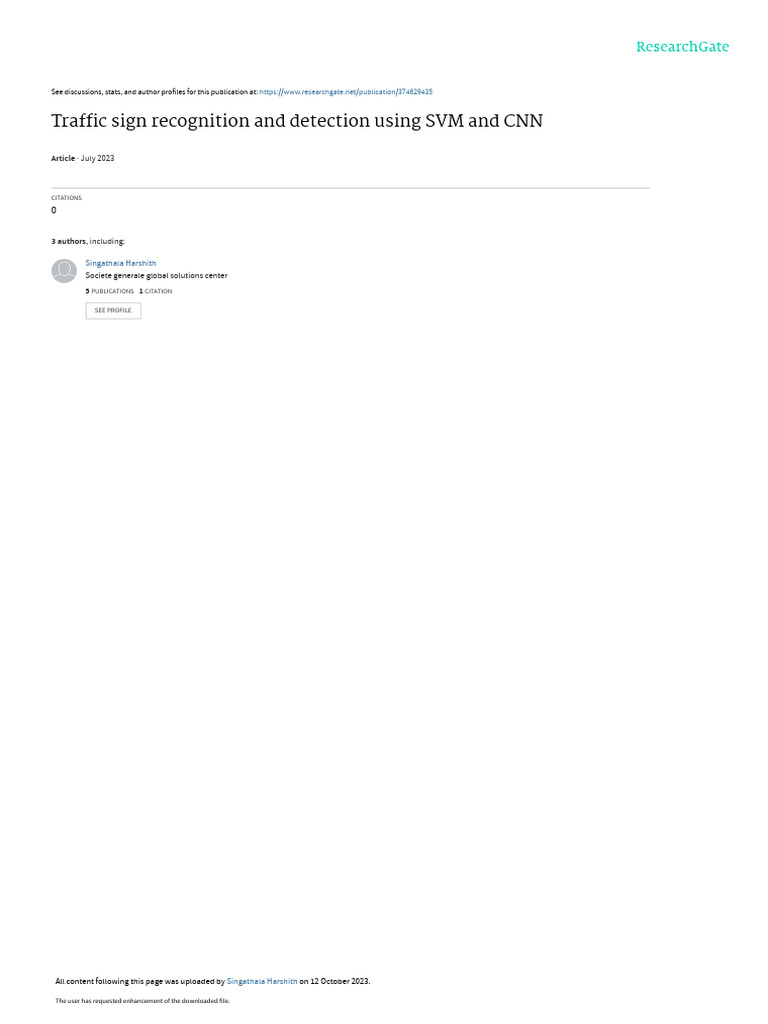Viewport: 768px width, 1024px height.
Task: Click the Article type label
Action: coord(63,159)
